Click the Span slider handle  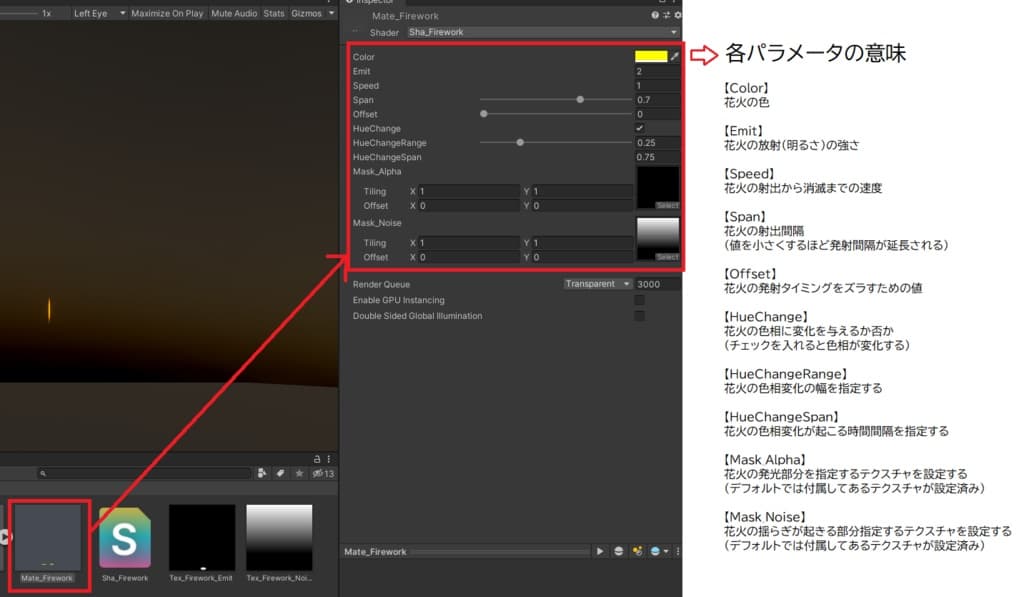point(580,99)
